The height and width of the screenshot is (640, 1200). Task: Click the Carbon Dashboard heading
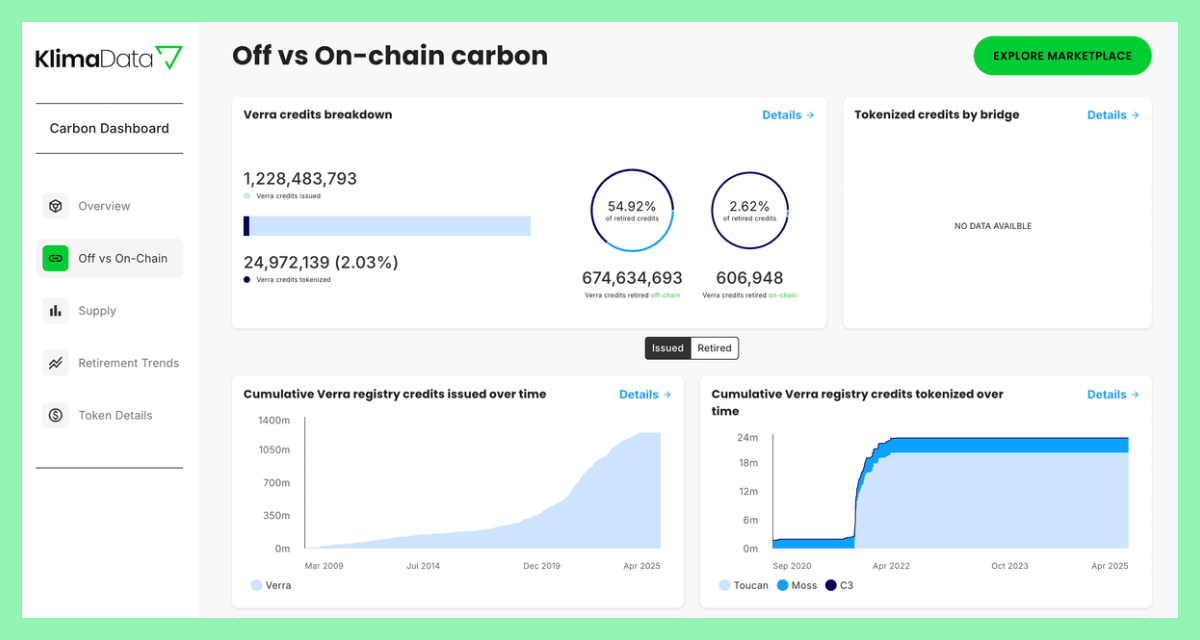[109, 128]
